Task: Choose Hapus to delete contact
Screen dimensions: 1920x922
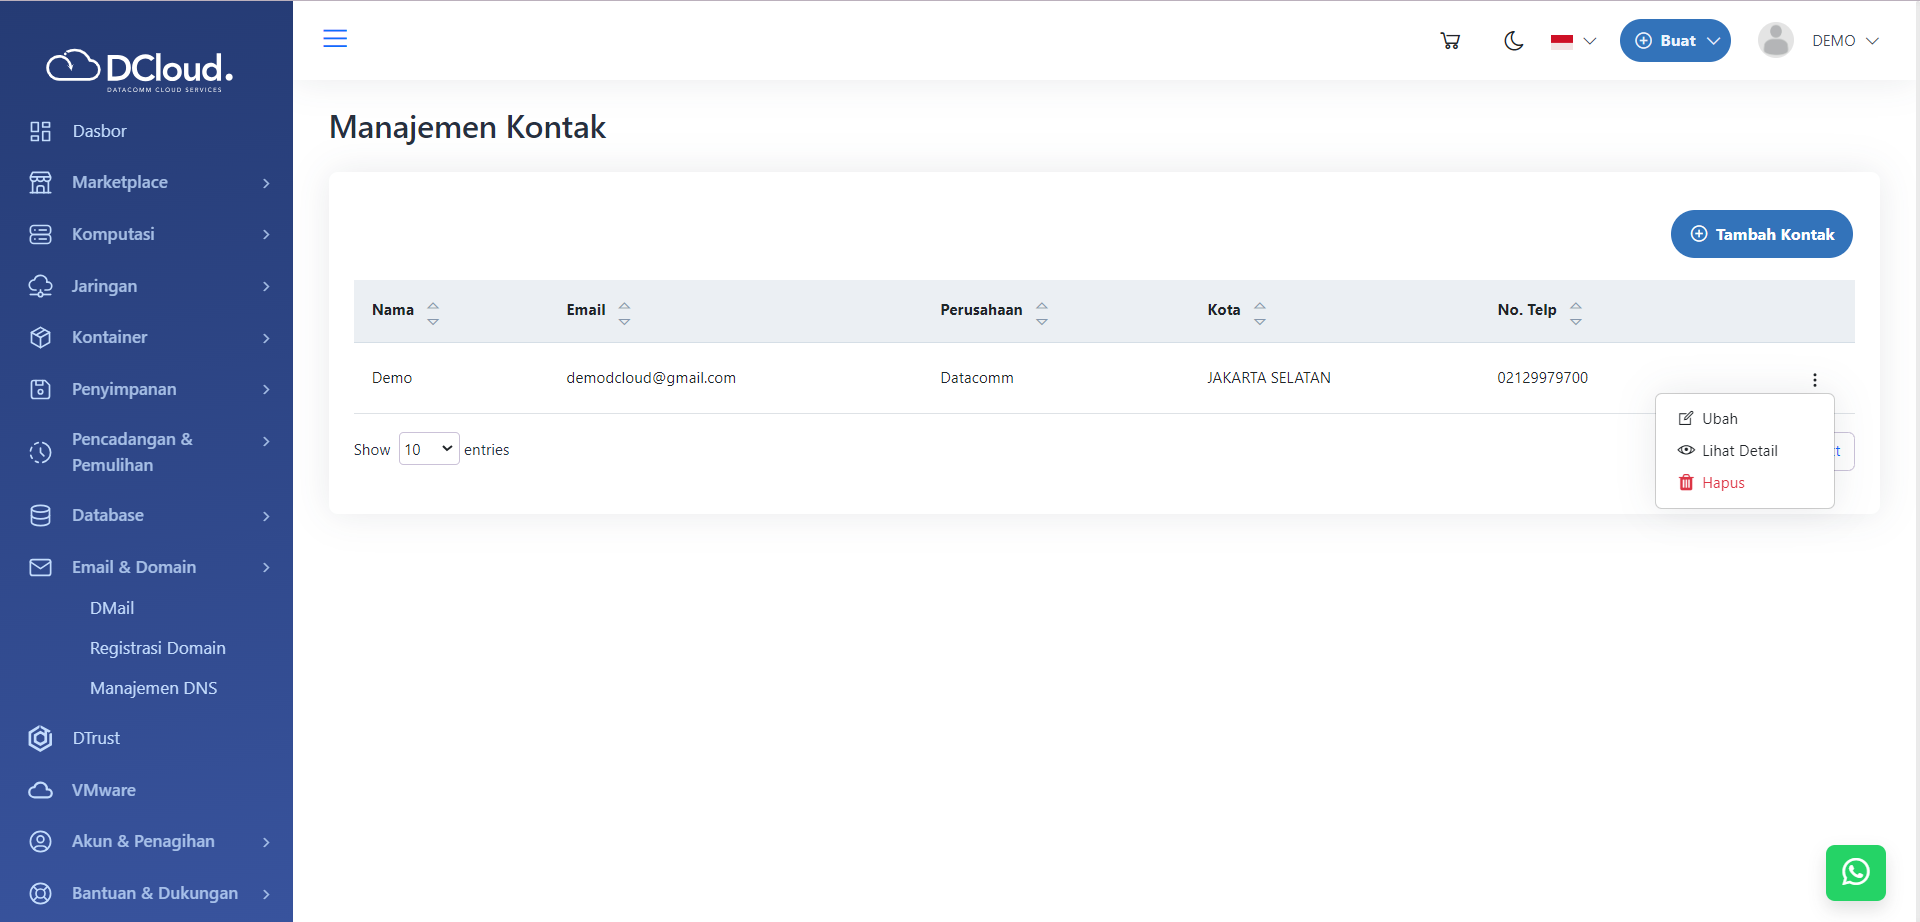Action: coord(1722,483)
